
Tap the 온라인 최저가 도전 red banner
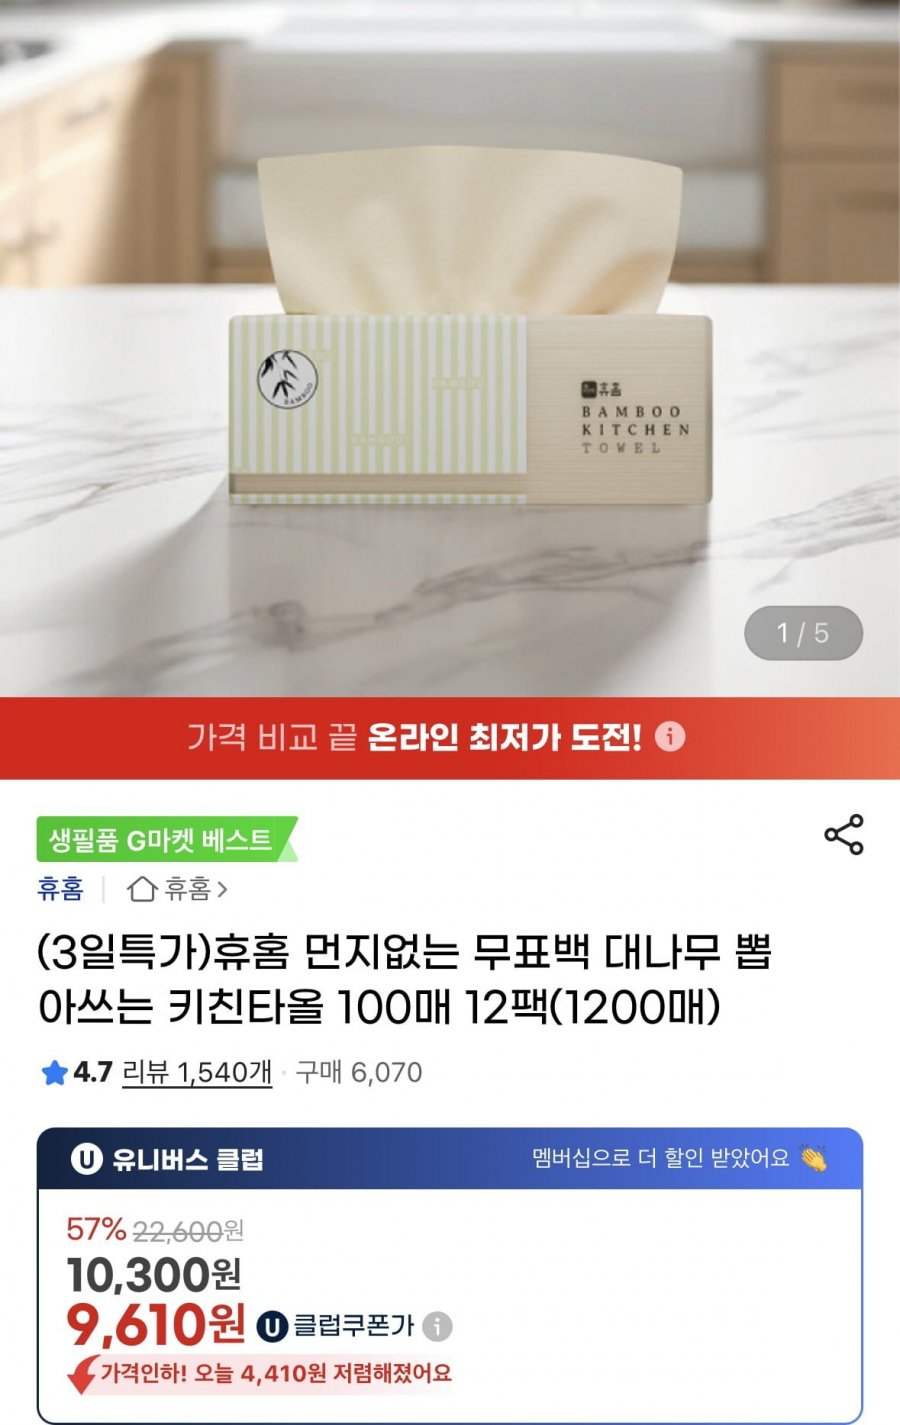pos(450,738)
